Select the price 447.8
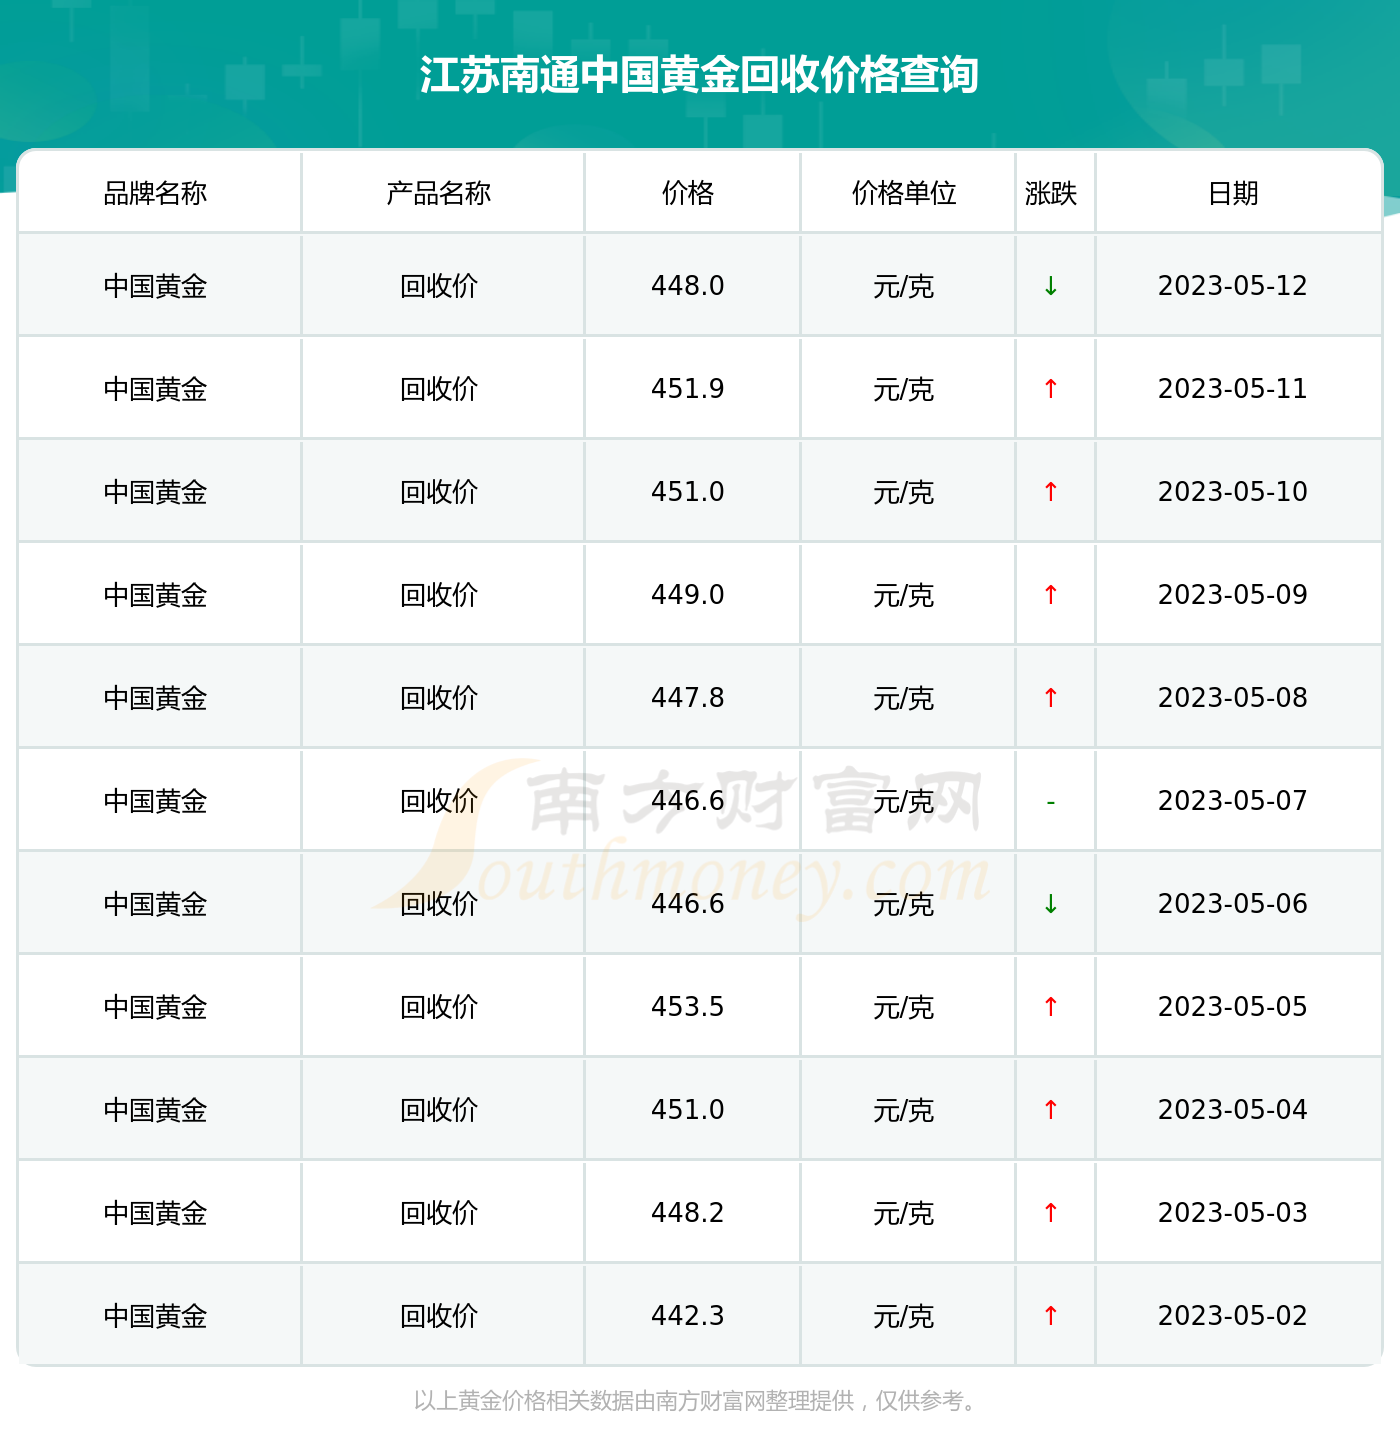This screenshot has height=1455, width=1400. (x=688, y=698)
